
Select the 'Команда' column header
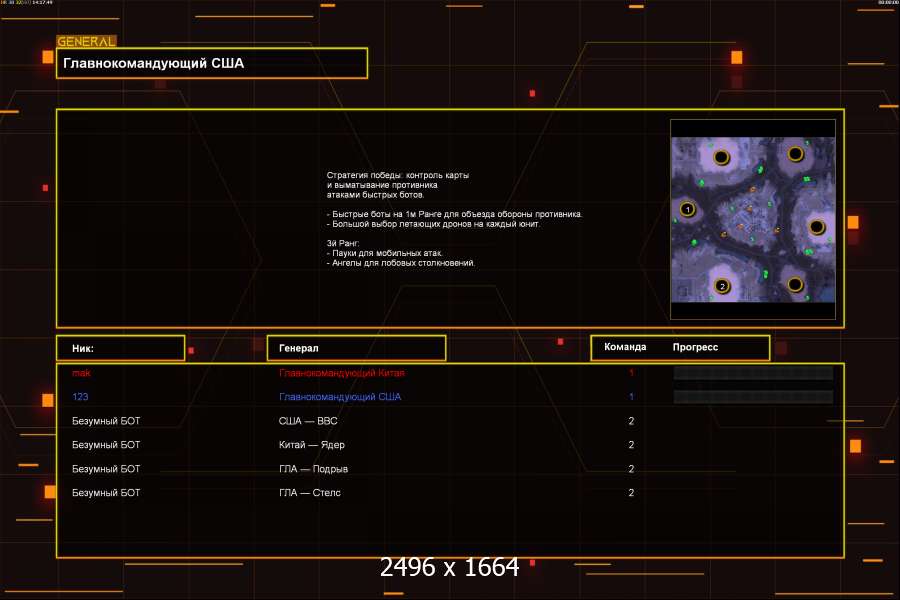coord(625,347)
